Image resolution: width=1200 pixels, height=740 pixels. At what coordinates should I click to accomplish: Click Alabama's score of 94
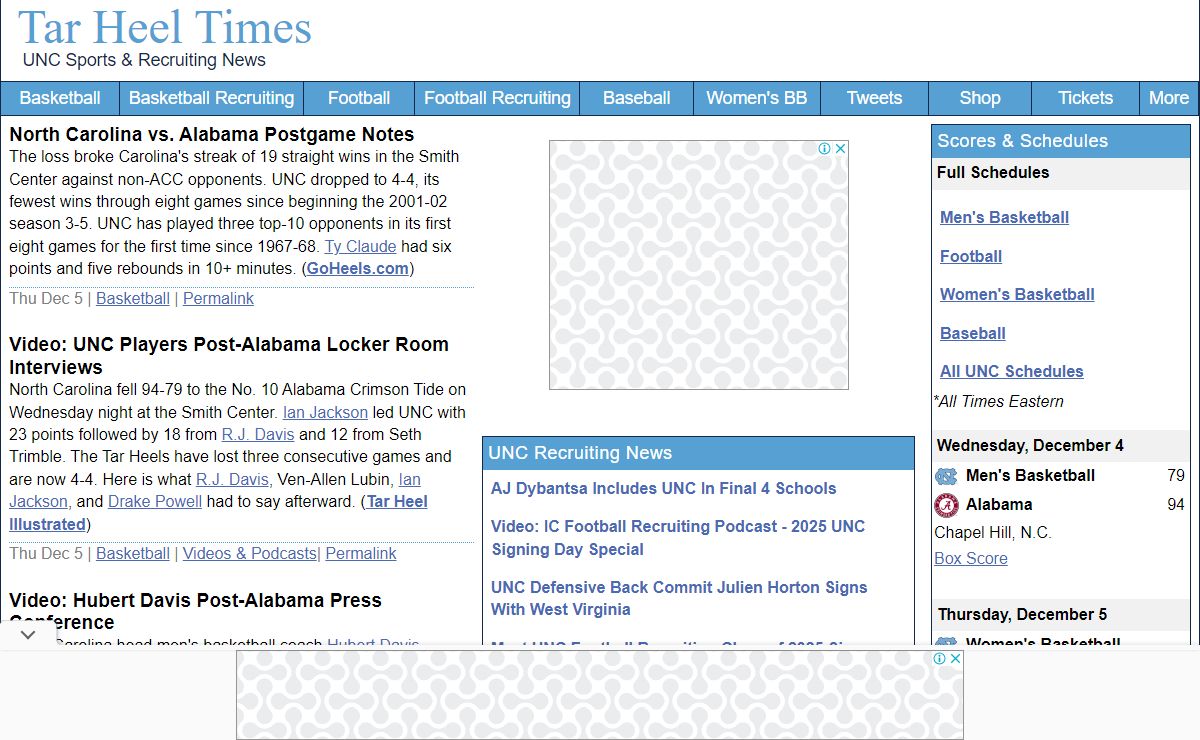[1176, 505]
